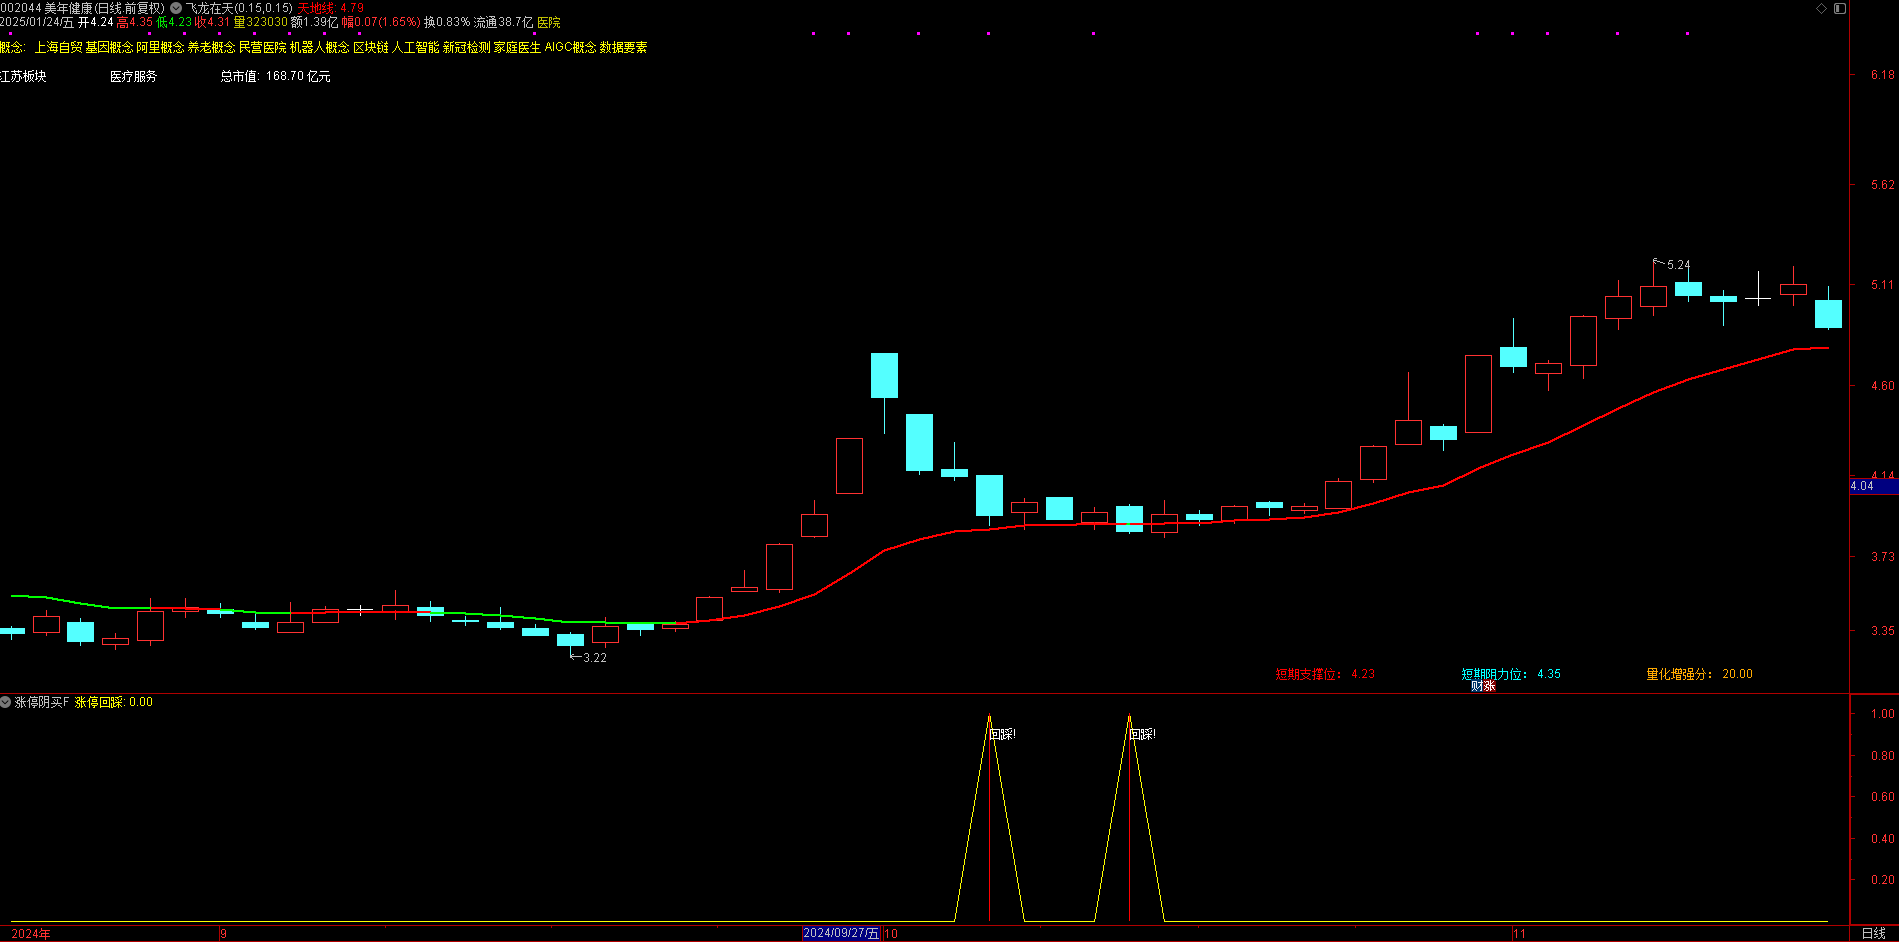Screen dimensions: 1899x942
Task: Click the 财涨 marker below resistance label
Action: pyautogui.click(x=1483, y=686)
